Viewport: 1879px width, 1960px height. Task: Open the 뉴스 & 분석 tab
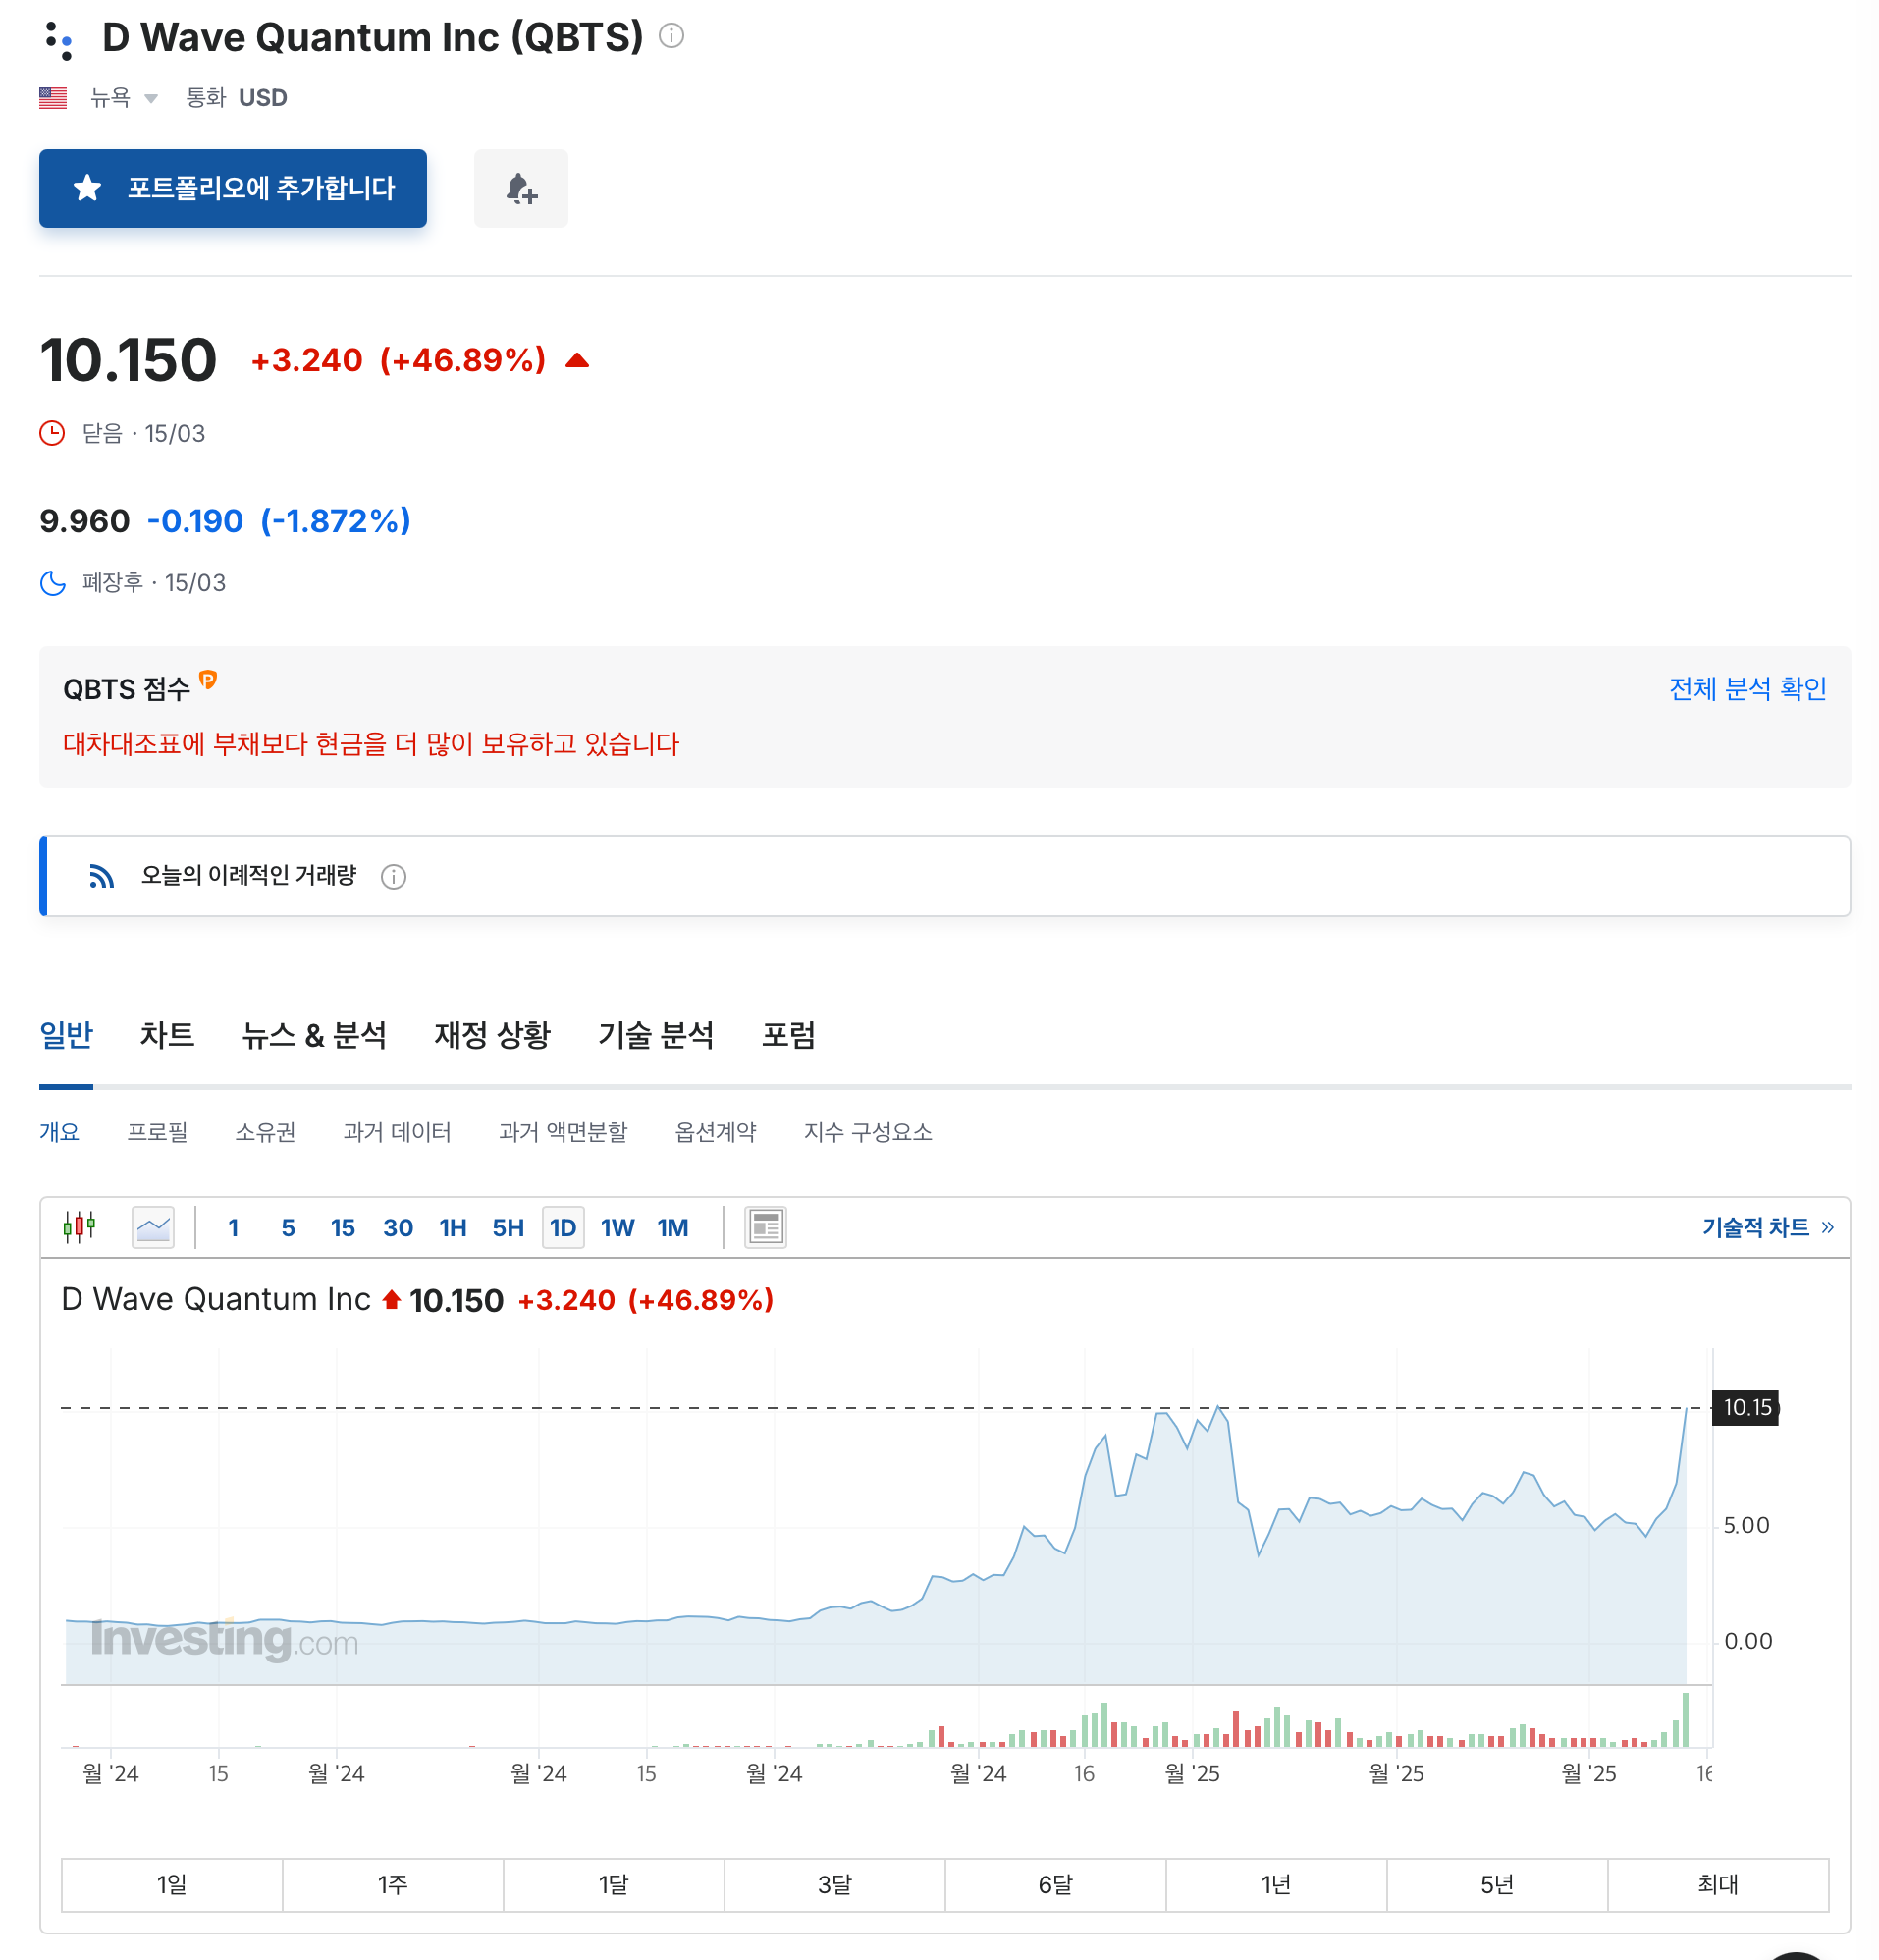[x=314, y=1035]
